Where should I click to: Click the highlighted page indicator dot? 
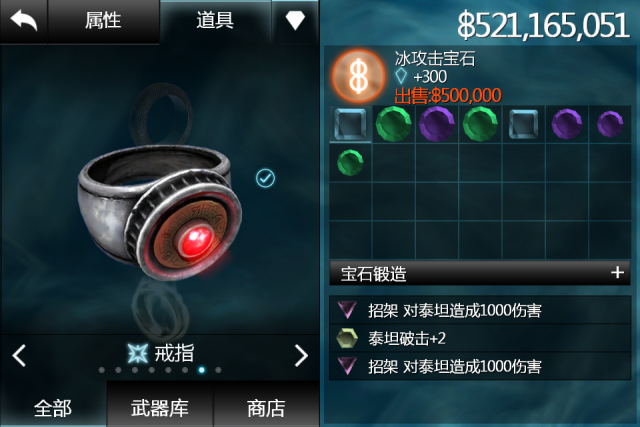201,370
